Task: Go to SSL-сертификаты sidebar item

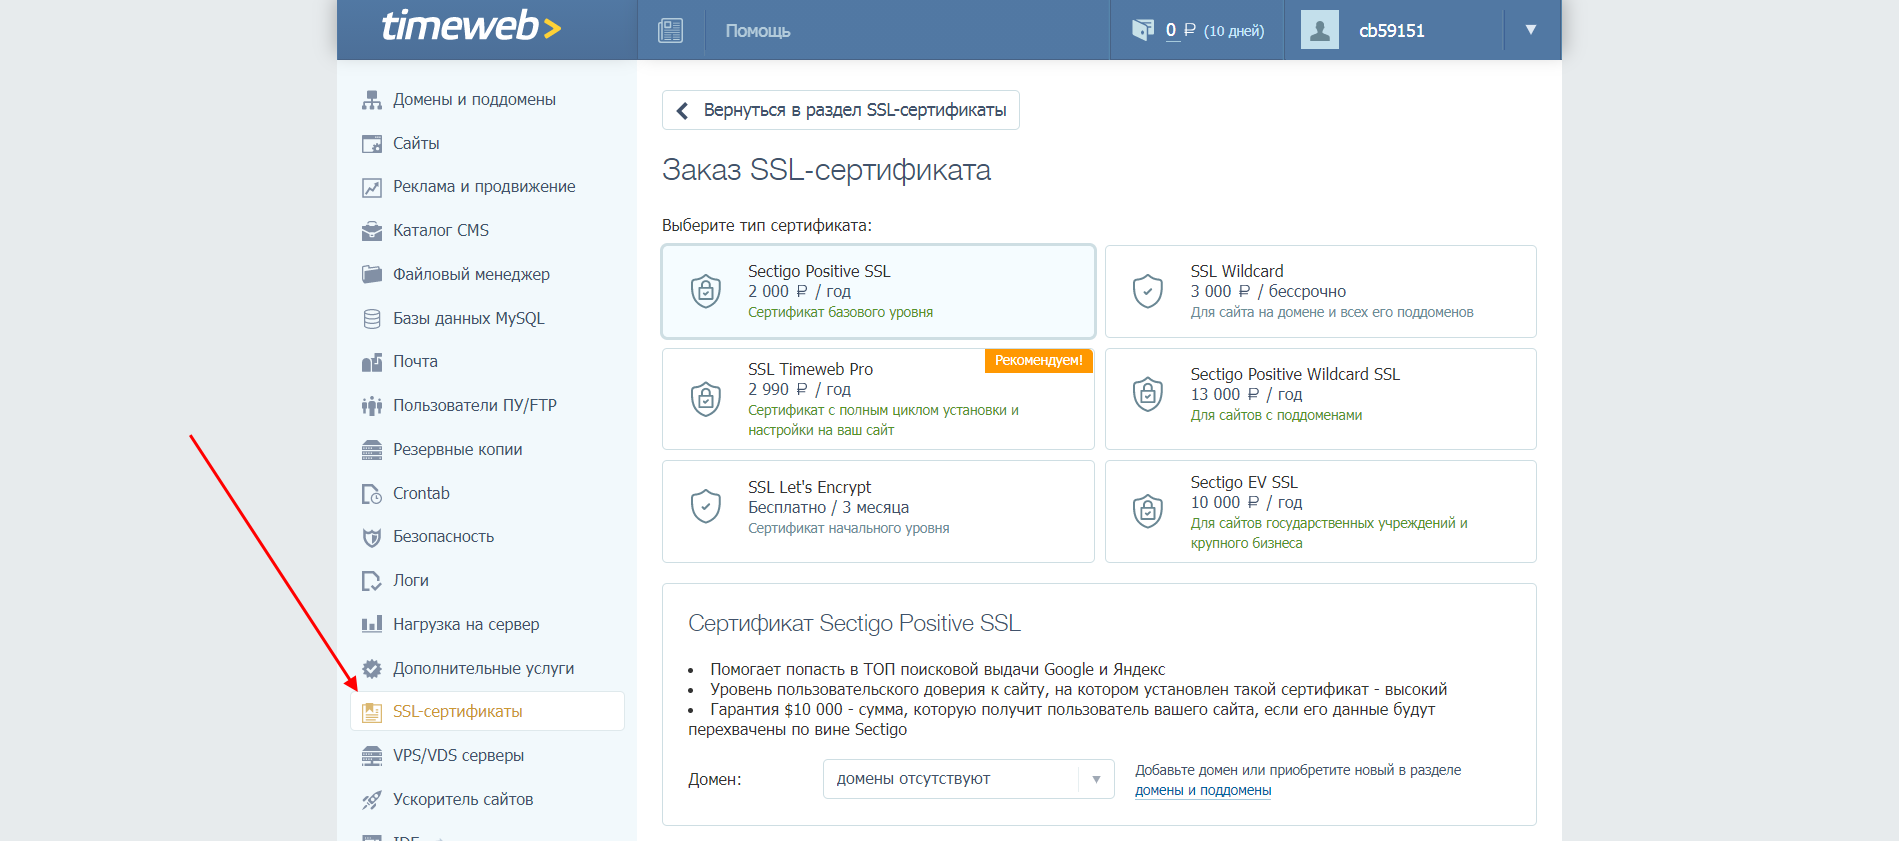Action: coord(457,712)
